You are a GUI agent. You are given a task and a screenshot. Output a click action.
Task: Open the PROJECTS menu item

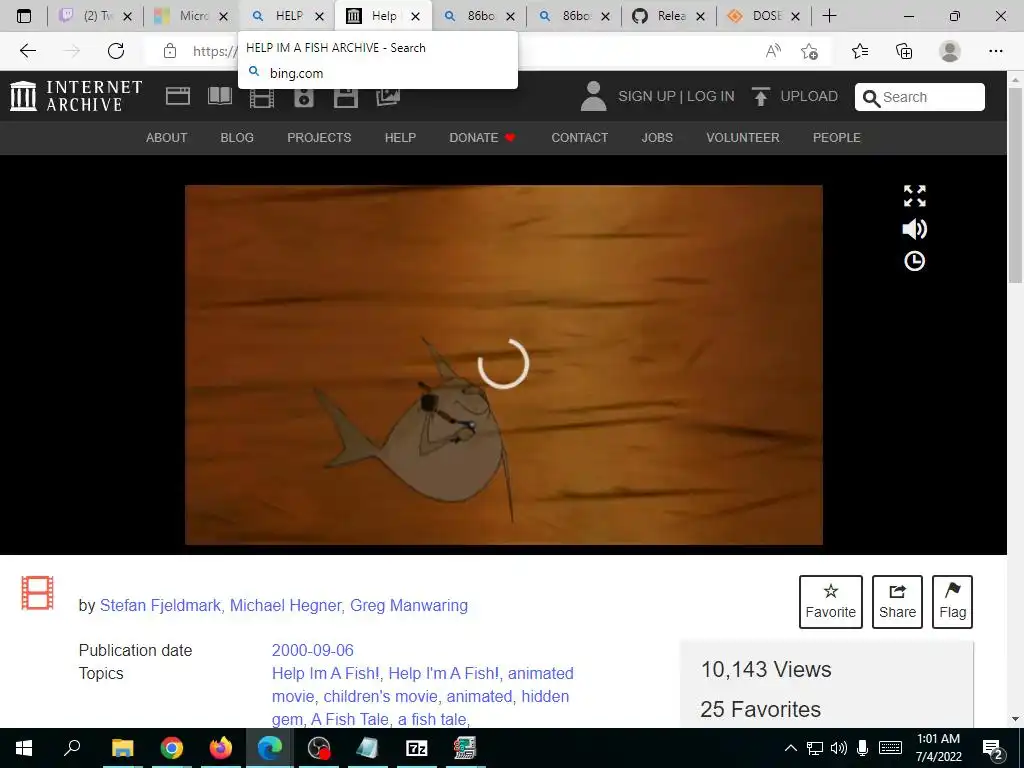(x=319, y=138)
